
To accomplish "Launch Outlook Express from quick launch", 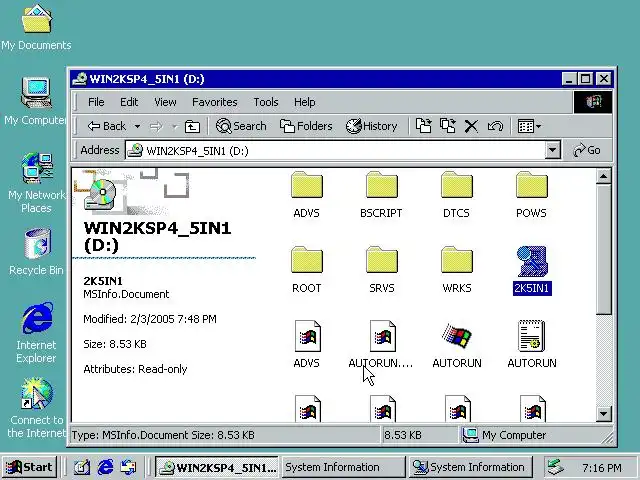I will click(128, 467).
